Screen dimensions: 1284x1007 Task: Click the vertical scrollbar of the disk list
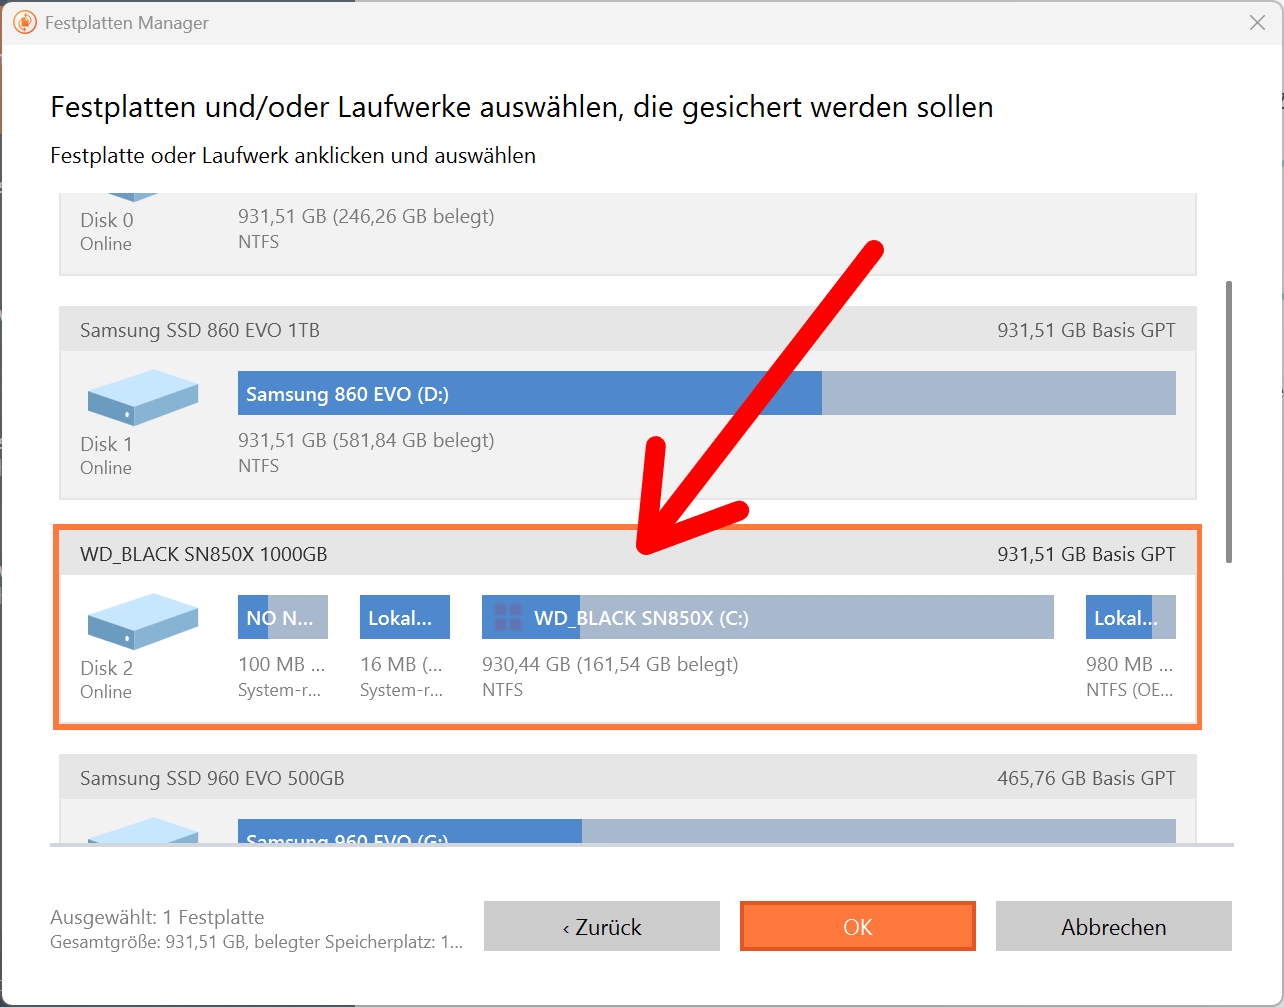(x=1229, y=420)
